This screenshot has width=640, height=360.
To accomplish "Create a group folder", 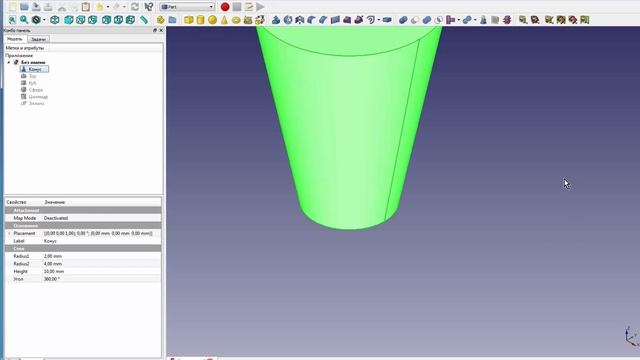I will (173, 20).
